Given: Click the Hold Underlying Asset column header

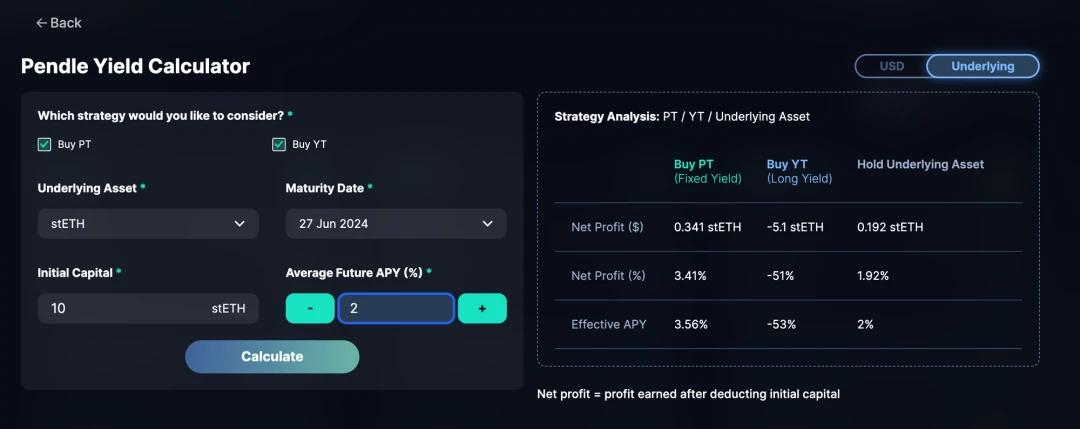Looking at the screenshot, I should (920, 164).
